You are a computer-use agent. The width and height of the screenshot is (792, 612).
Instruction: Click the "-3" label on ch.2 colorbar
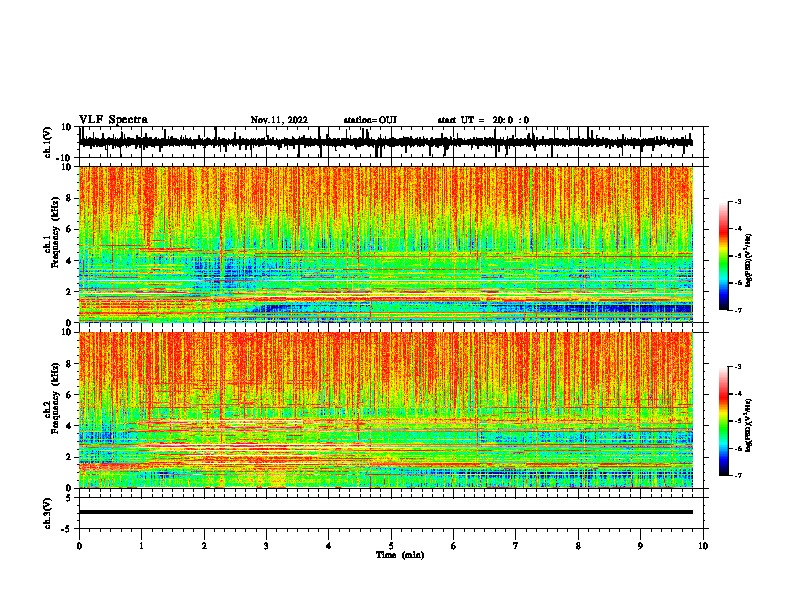click(737, 367)
